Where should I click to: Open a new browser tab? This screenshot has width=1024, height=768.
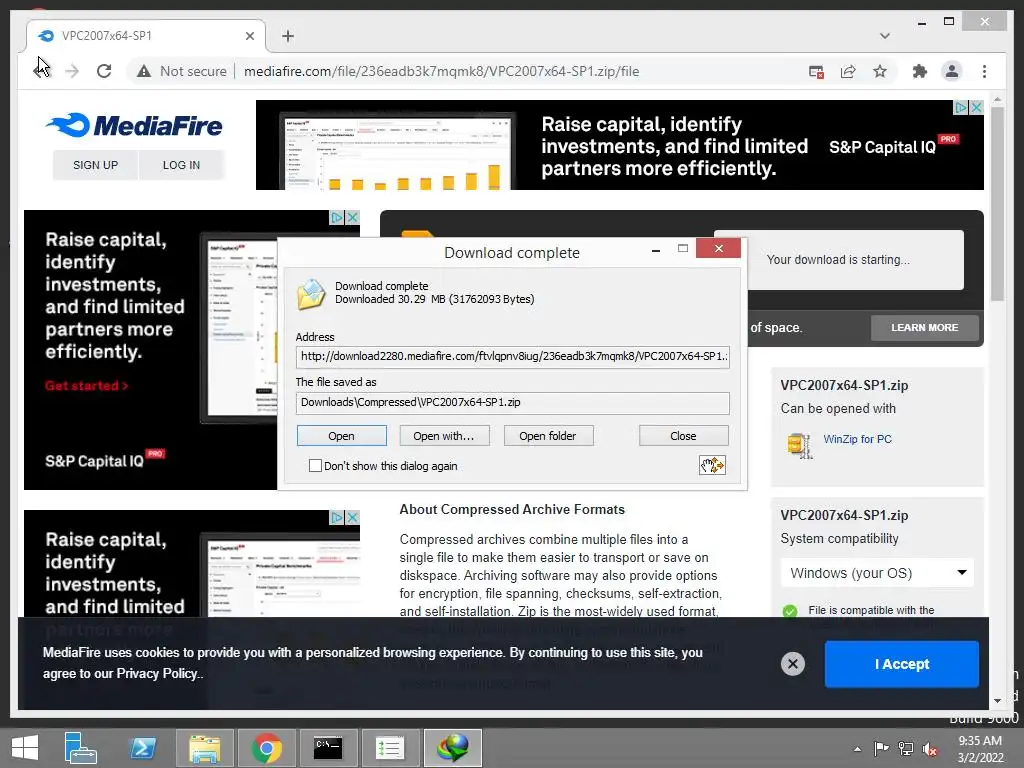tap(287, 36)
